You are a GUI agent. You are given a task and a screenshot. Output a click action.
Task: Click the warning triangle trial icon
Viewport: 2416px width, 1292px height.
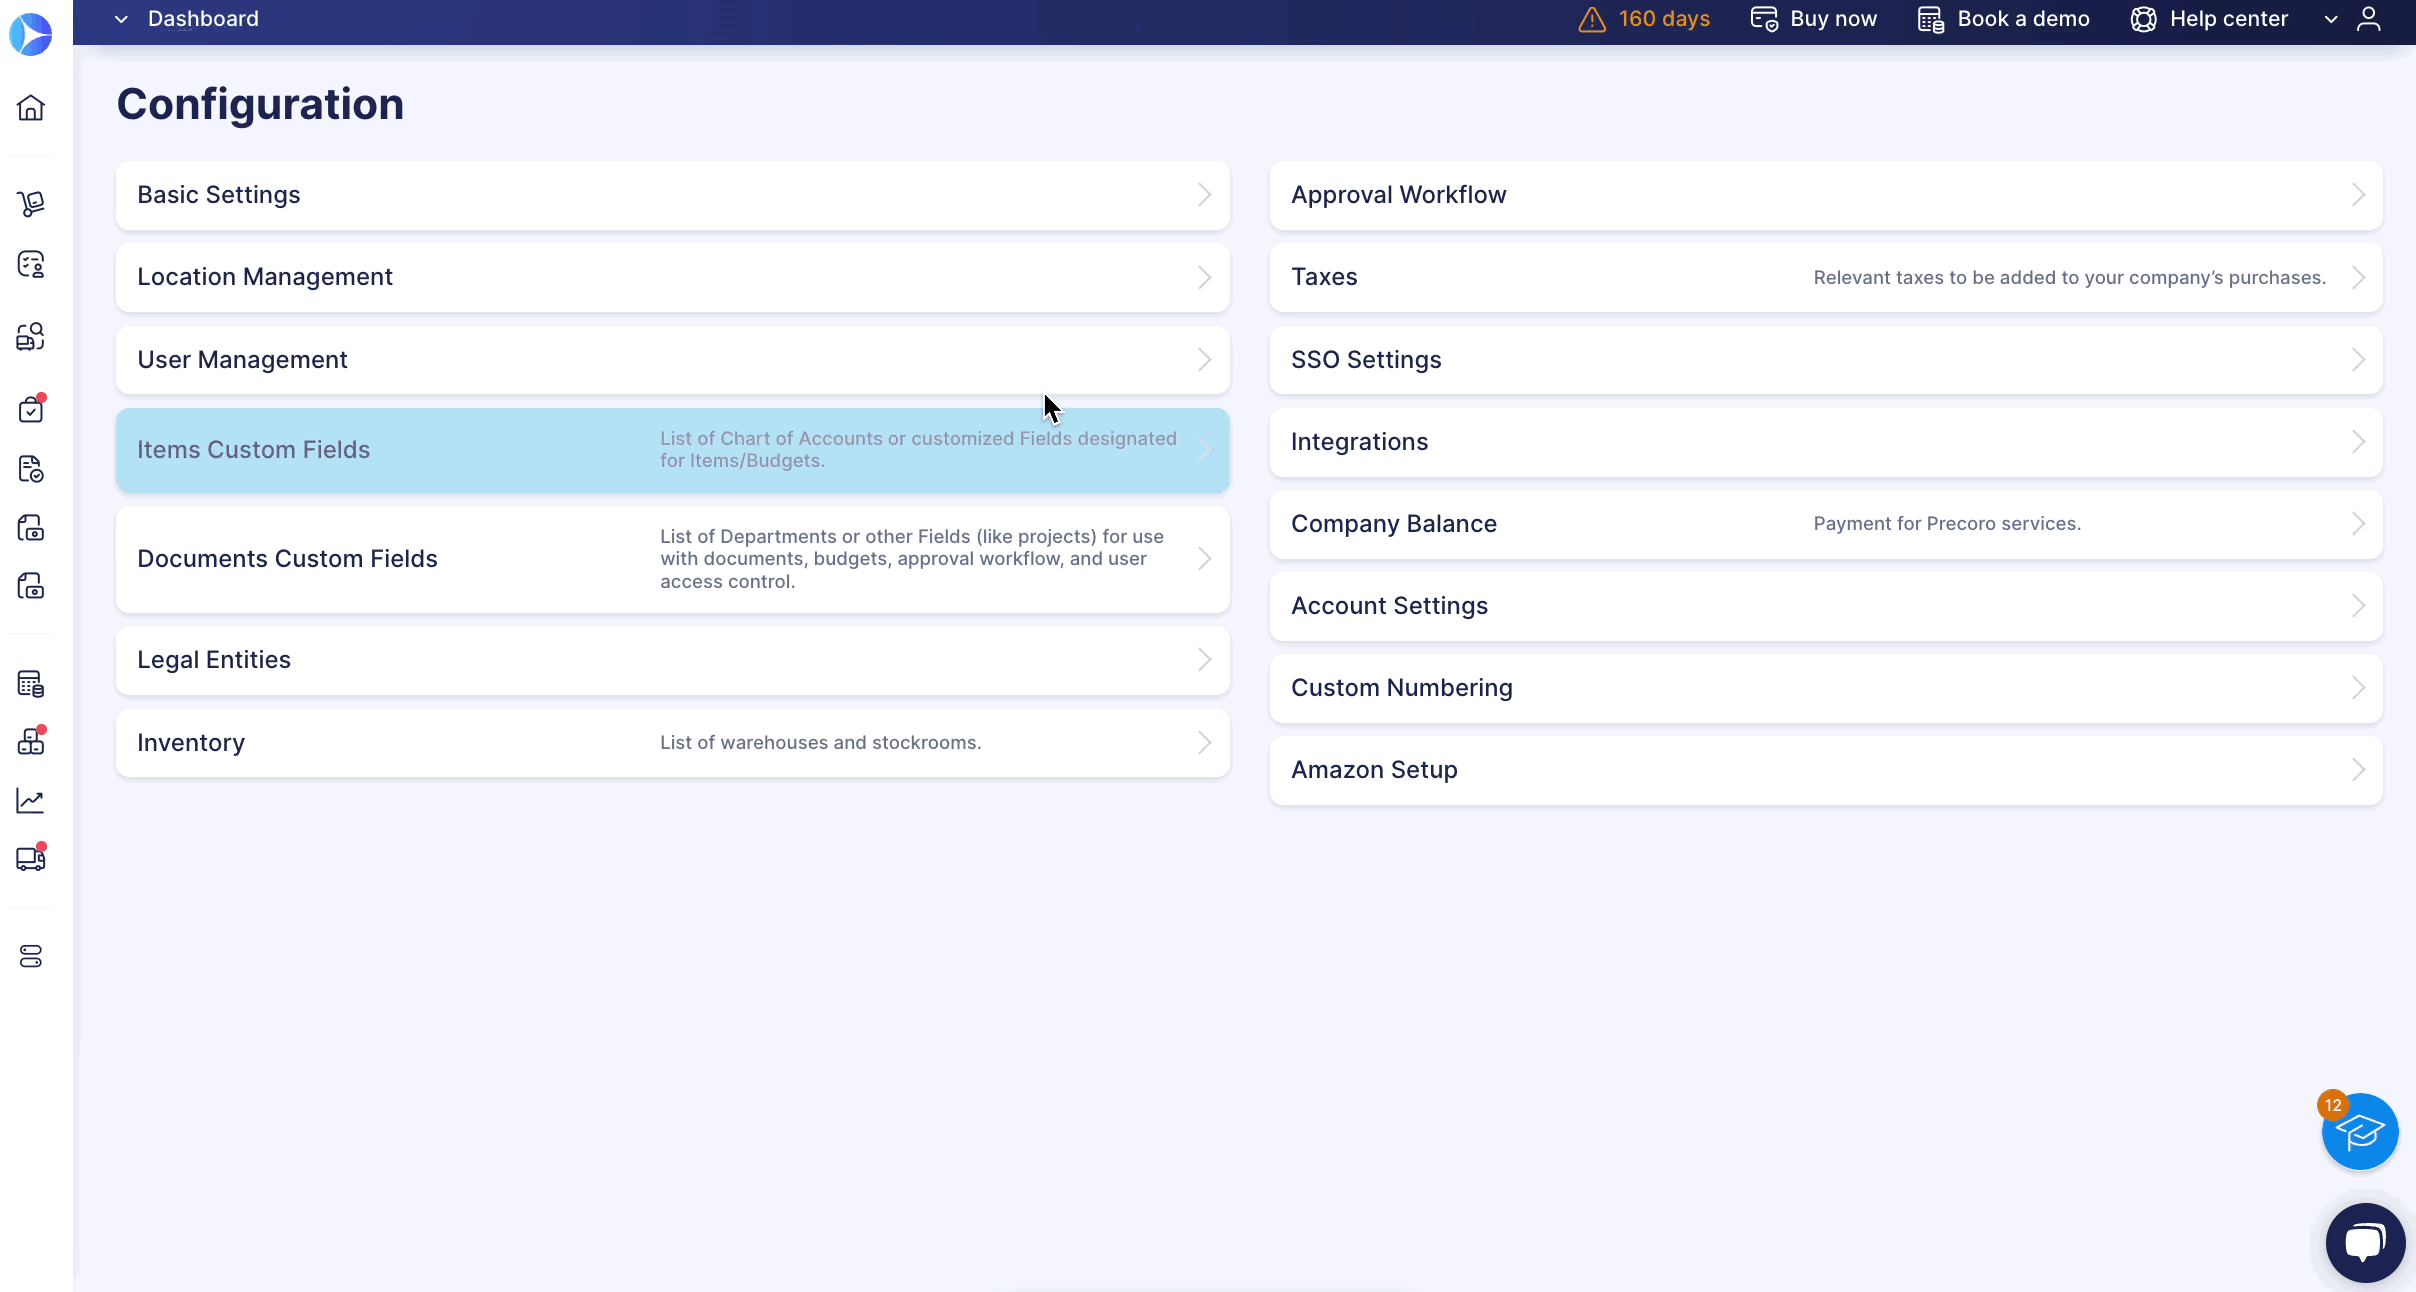pyautogui.click(x=1592, y=19)
